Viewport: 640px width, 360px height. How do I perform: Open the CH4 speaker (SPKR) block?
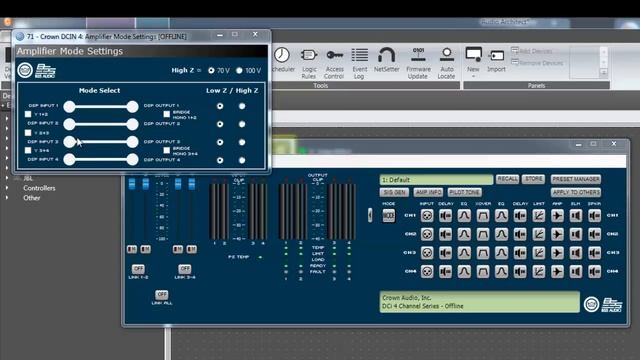point(594,271)
